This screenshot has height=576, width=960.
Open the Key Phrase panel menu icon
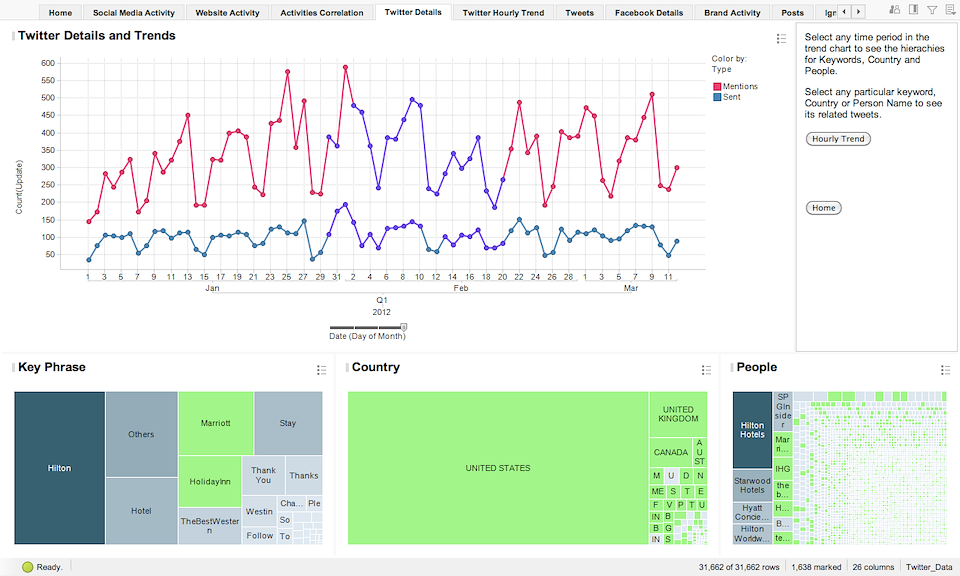tap(321, 370)
